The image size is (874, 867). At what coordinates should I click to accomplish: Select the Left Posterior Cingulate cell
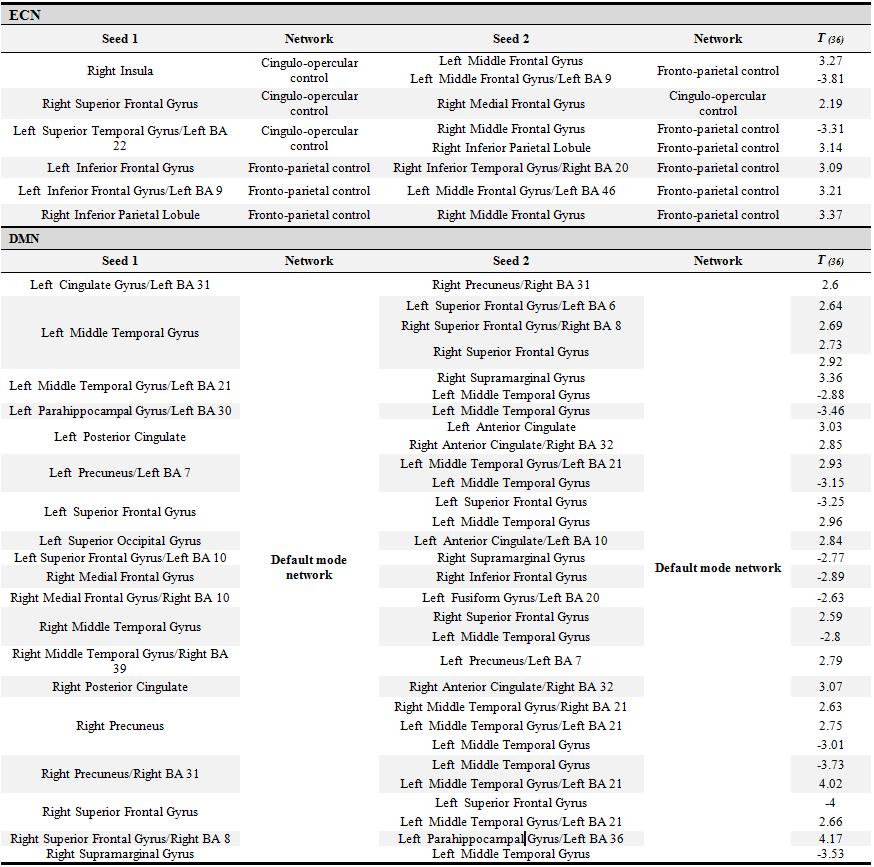120,437
